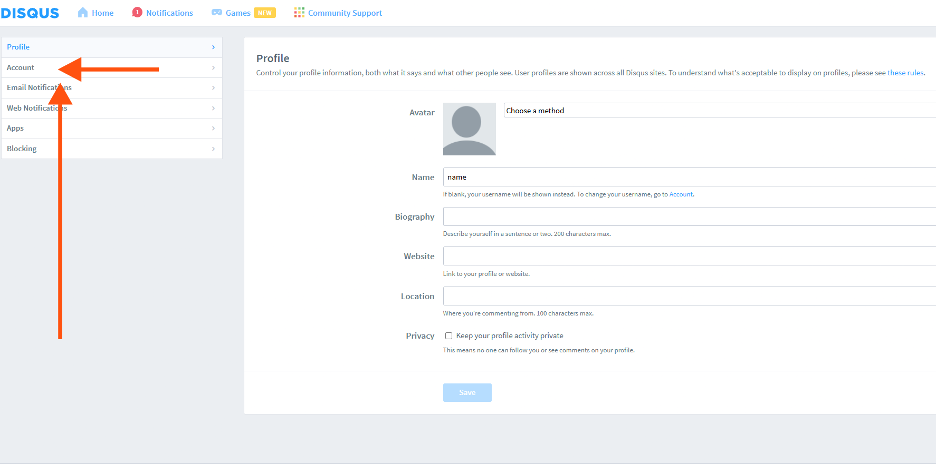Follow the Account link under Name field
This screenshot has height=464, width=936.
[681, 195]
